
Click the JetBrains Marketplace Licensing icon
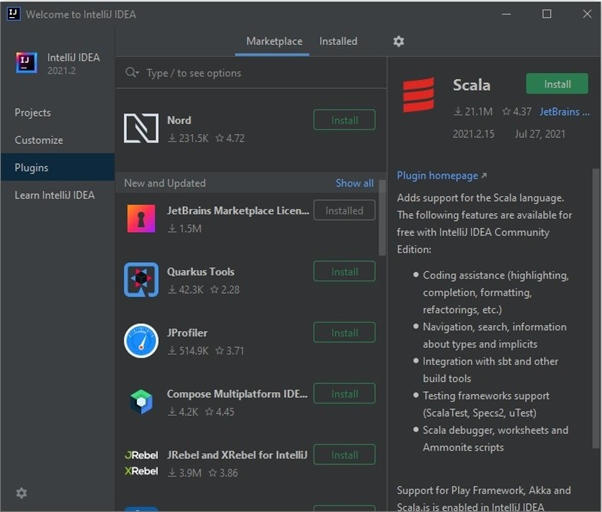[141, 219]
